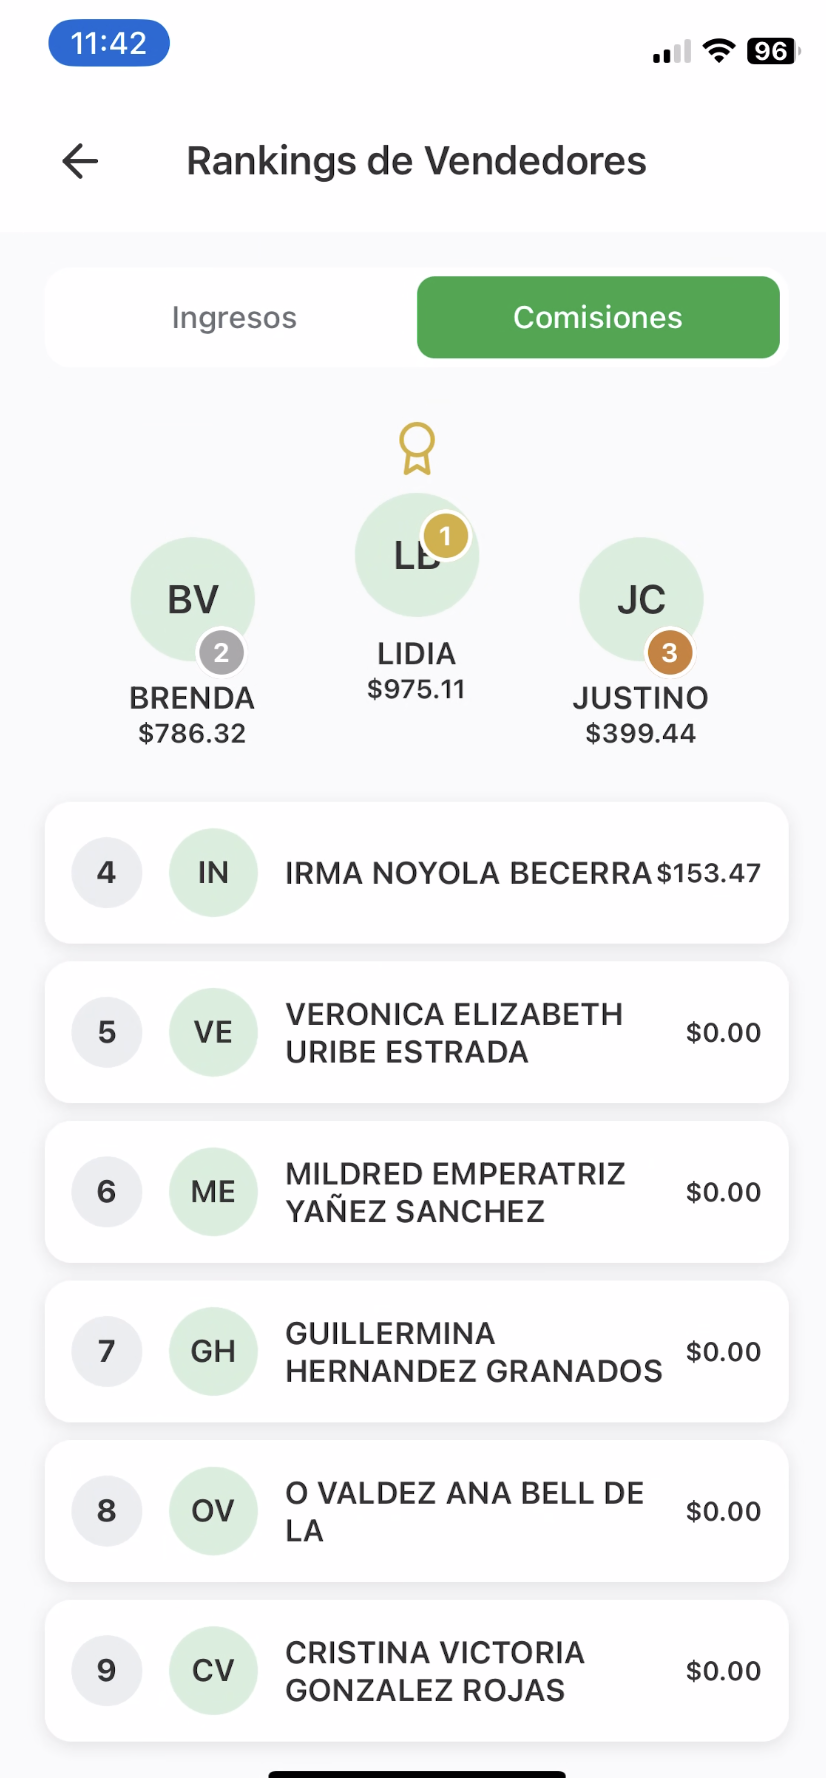This screenshot has width=826, height=1778.
Task: Tap the ME avatar icon
Action: tap(213, 1192)
